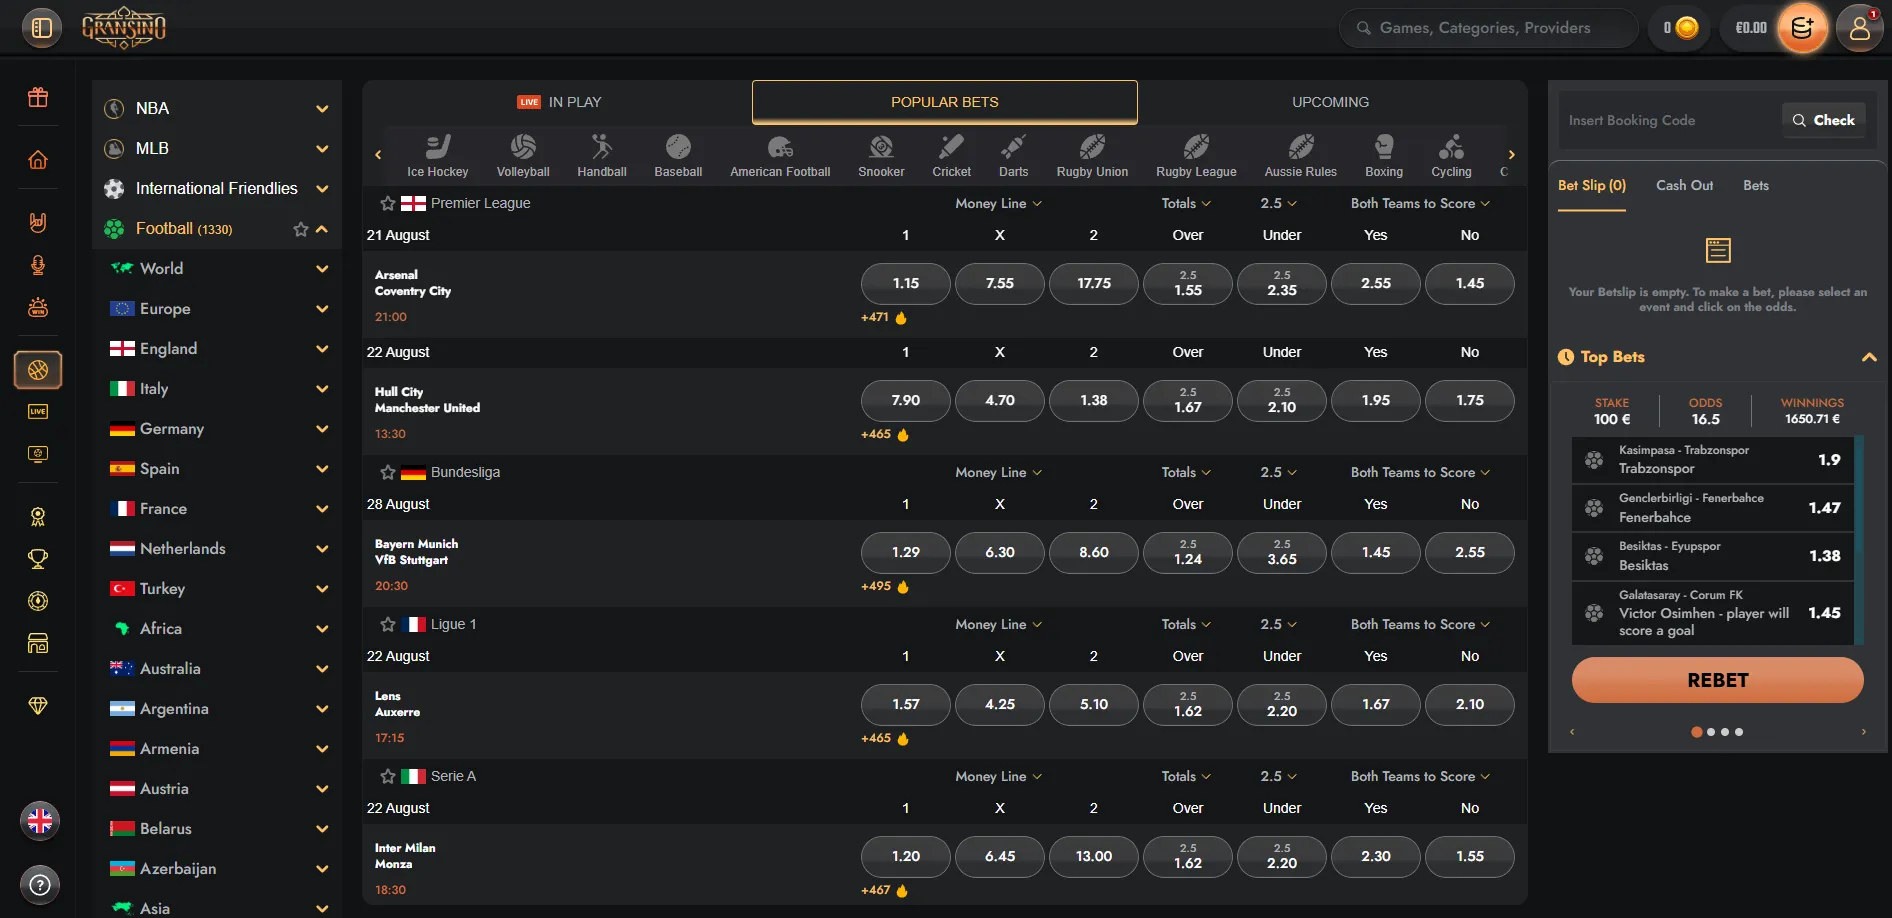Go to home icon in sidebar
The width and height of the screenshot is (1892, 918).
[x=38, y=160]
